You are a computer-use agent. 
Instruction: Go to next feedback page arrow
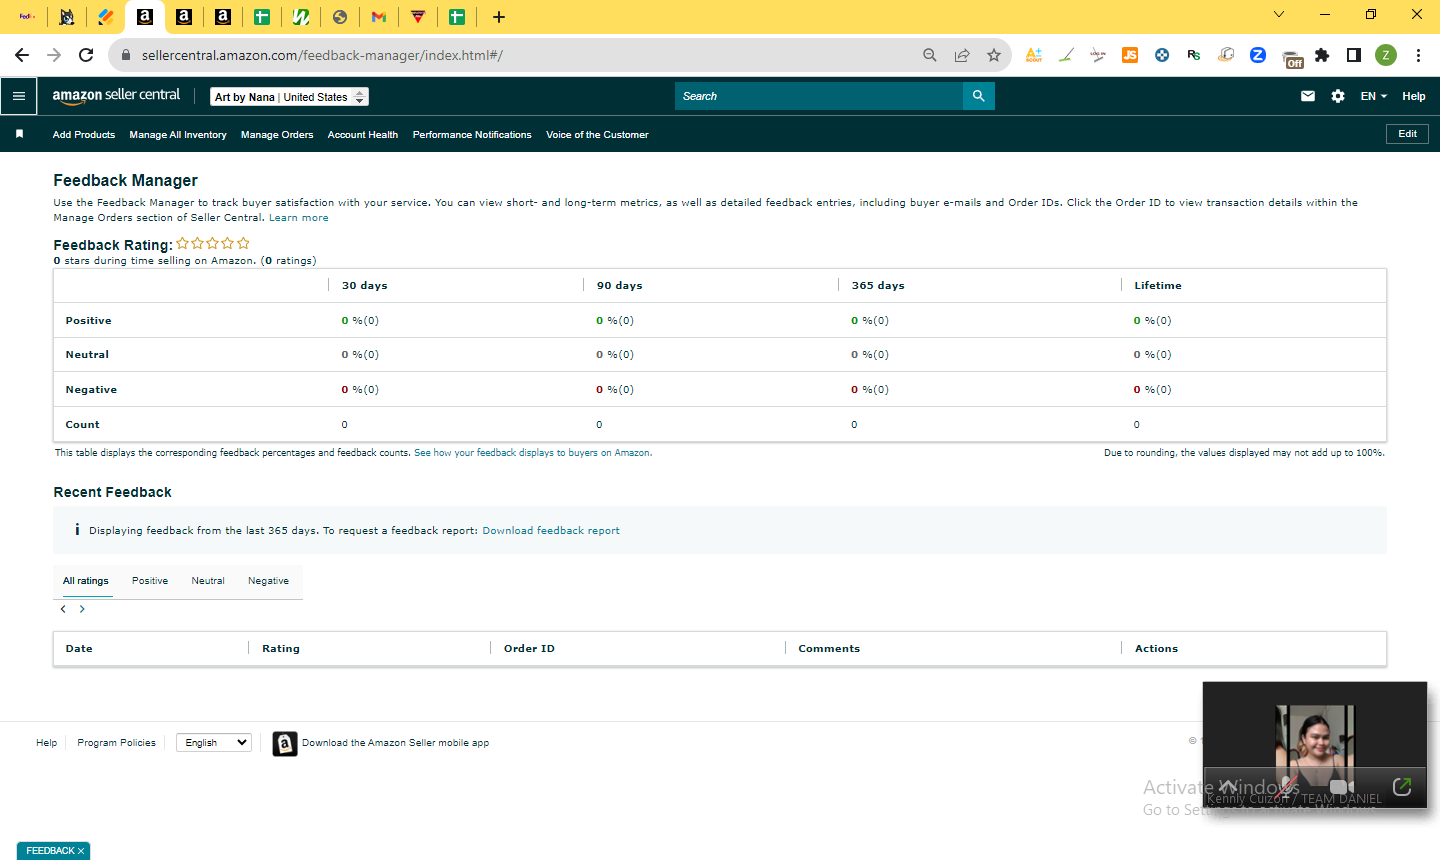coord(82,609)
